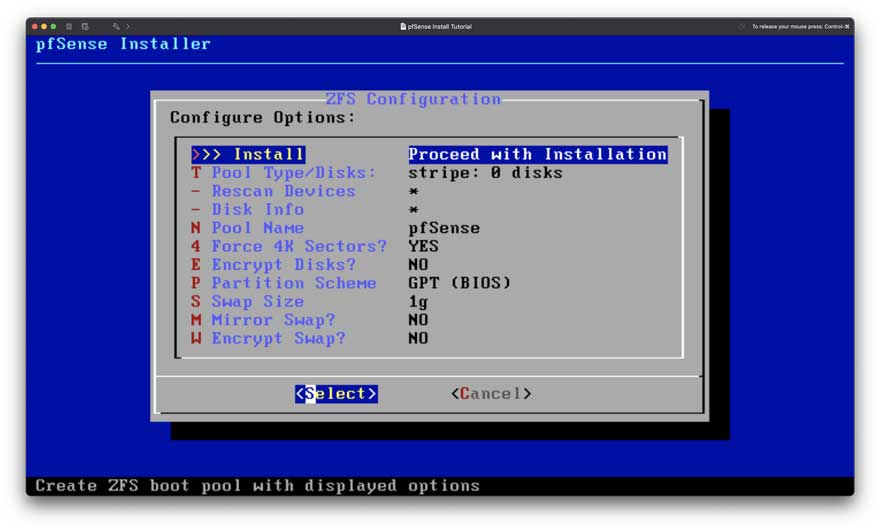Activate the Select button
The height and width of the screenshot is (530, 880).
[x=336, y=394]
